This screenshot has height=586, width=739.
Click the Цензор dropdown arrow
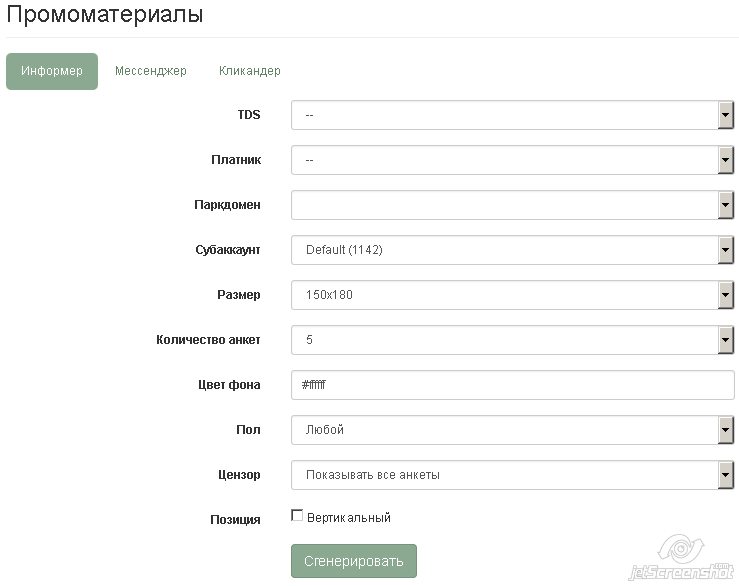click(x=726, y=475)
